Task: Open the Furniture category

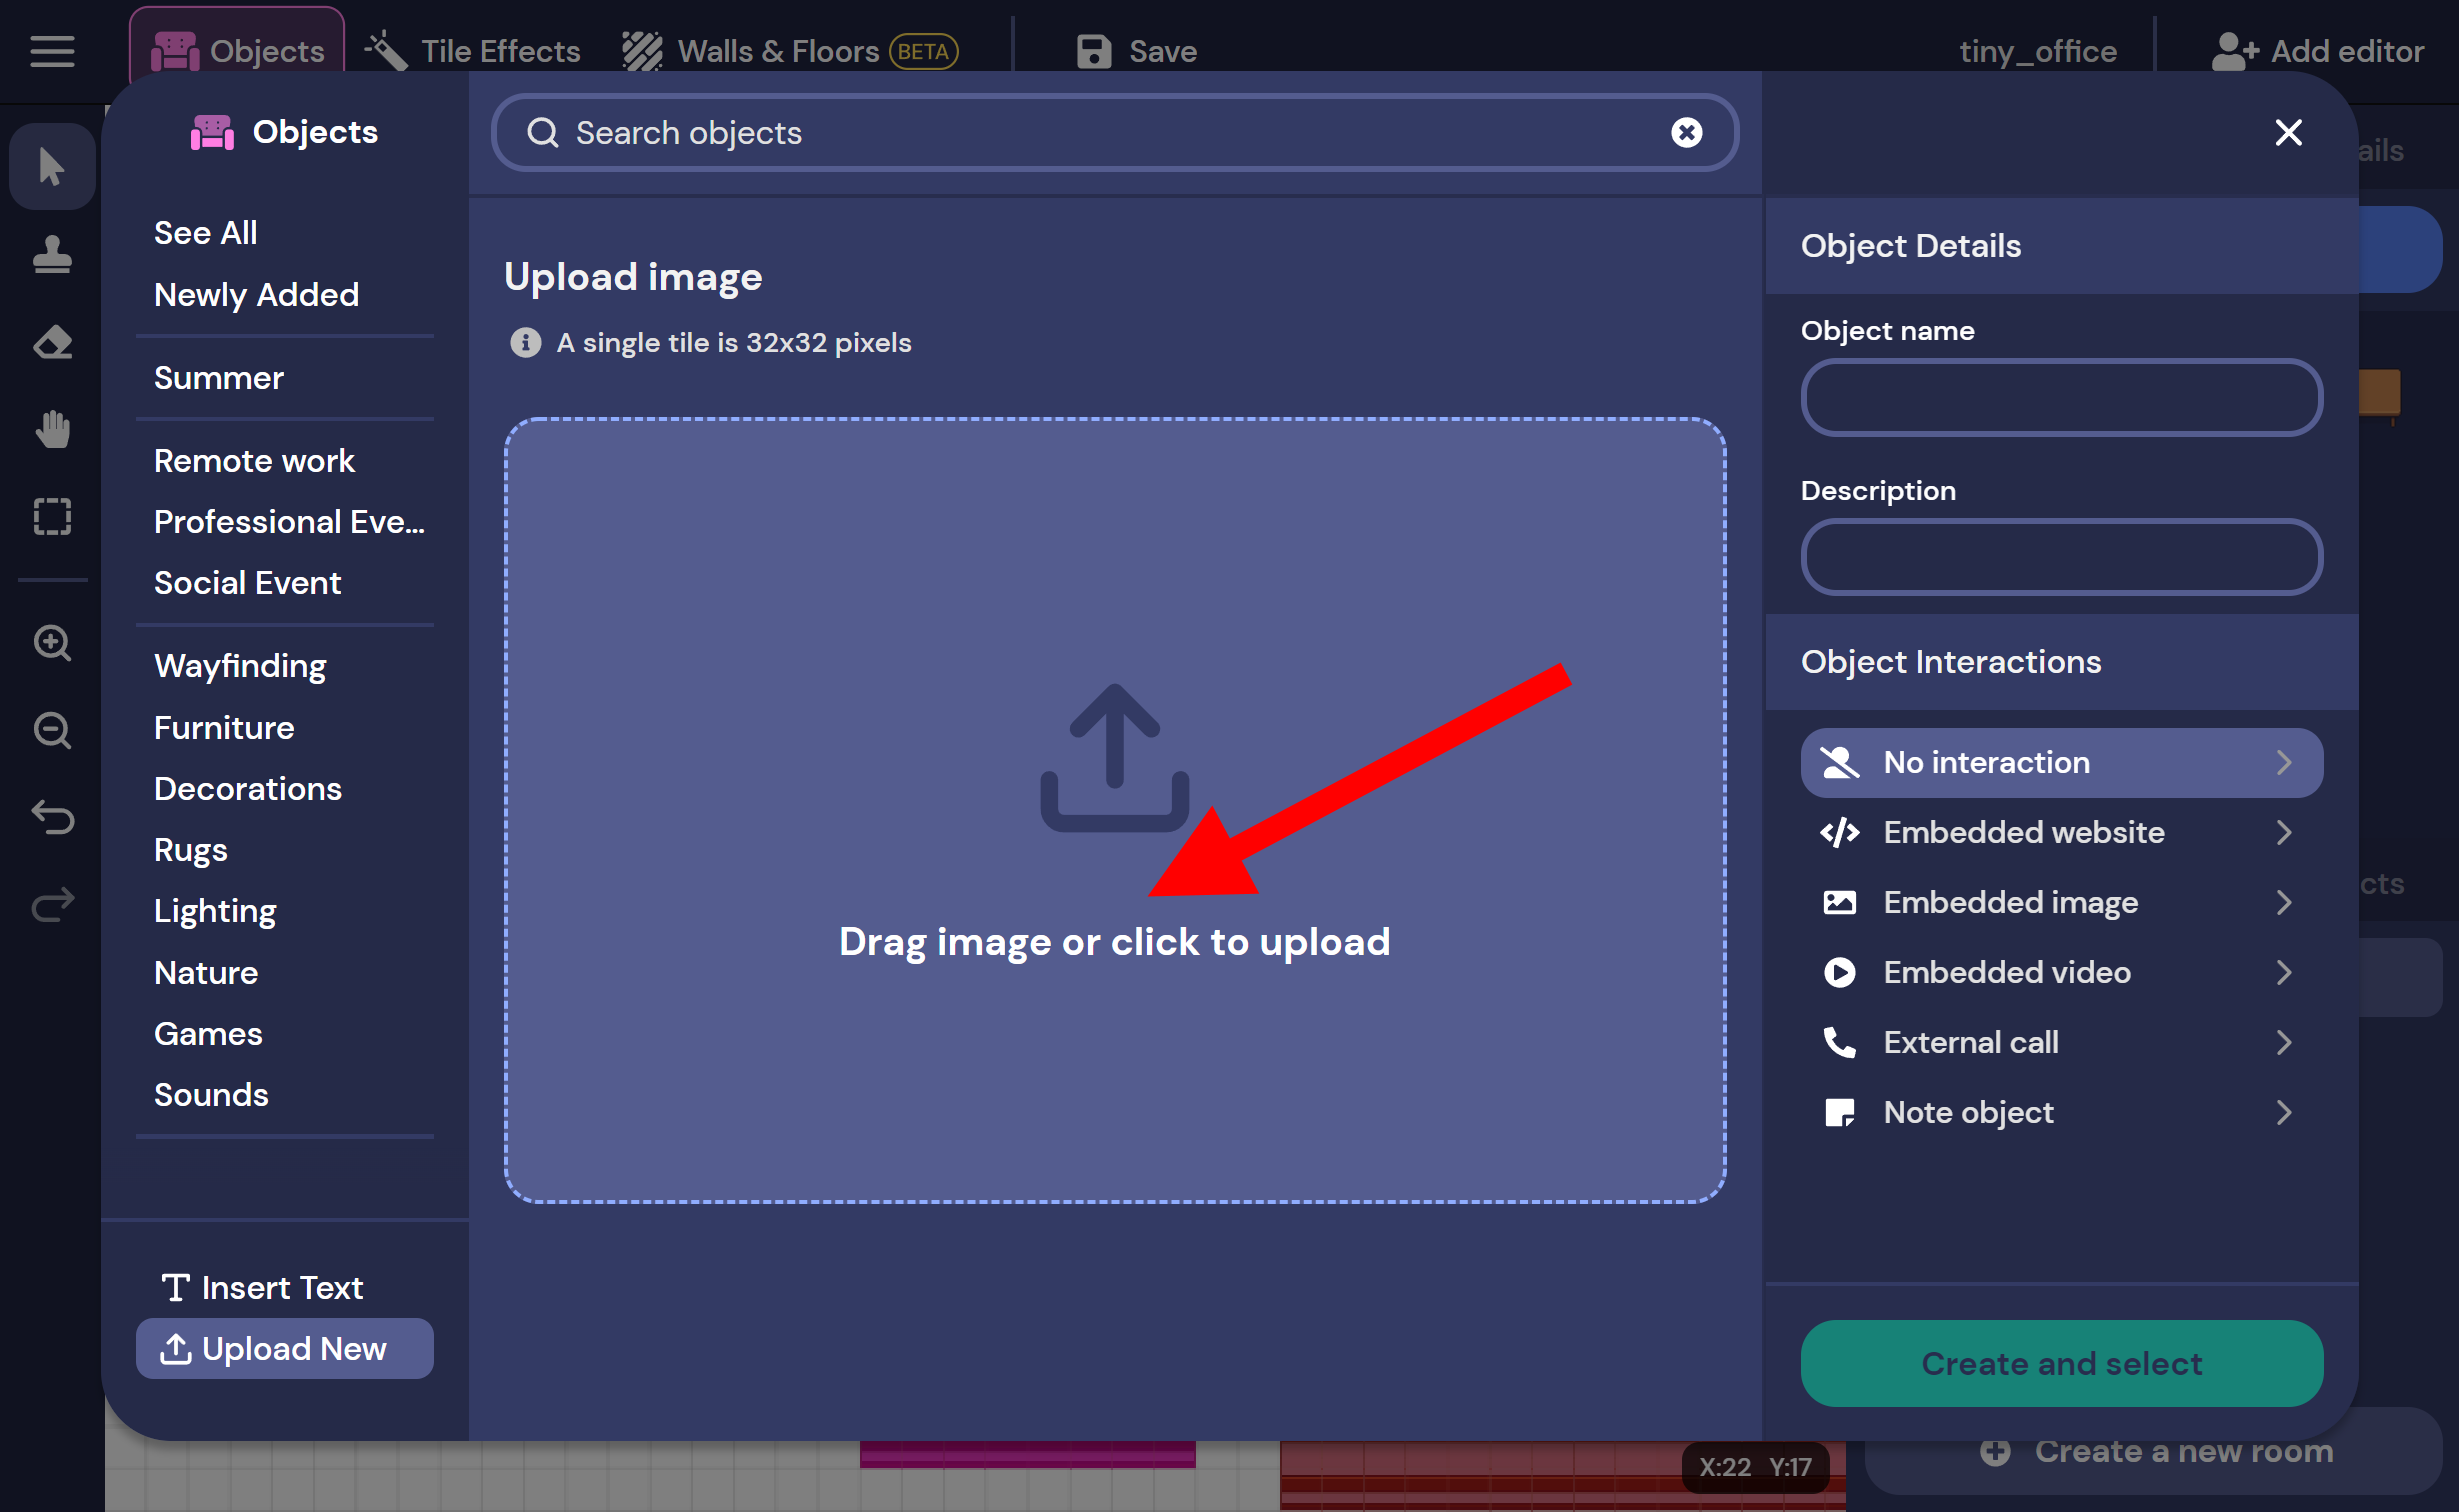Action: coord(224,728)
